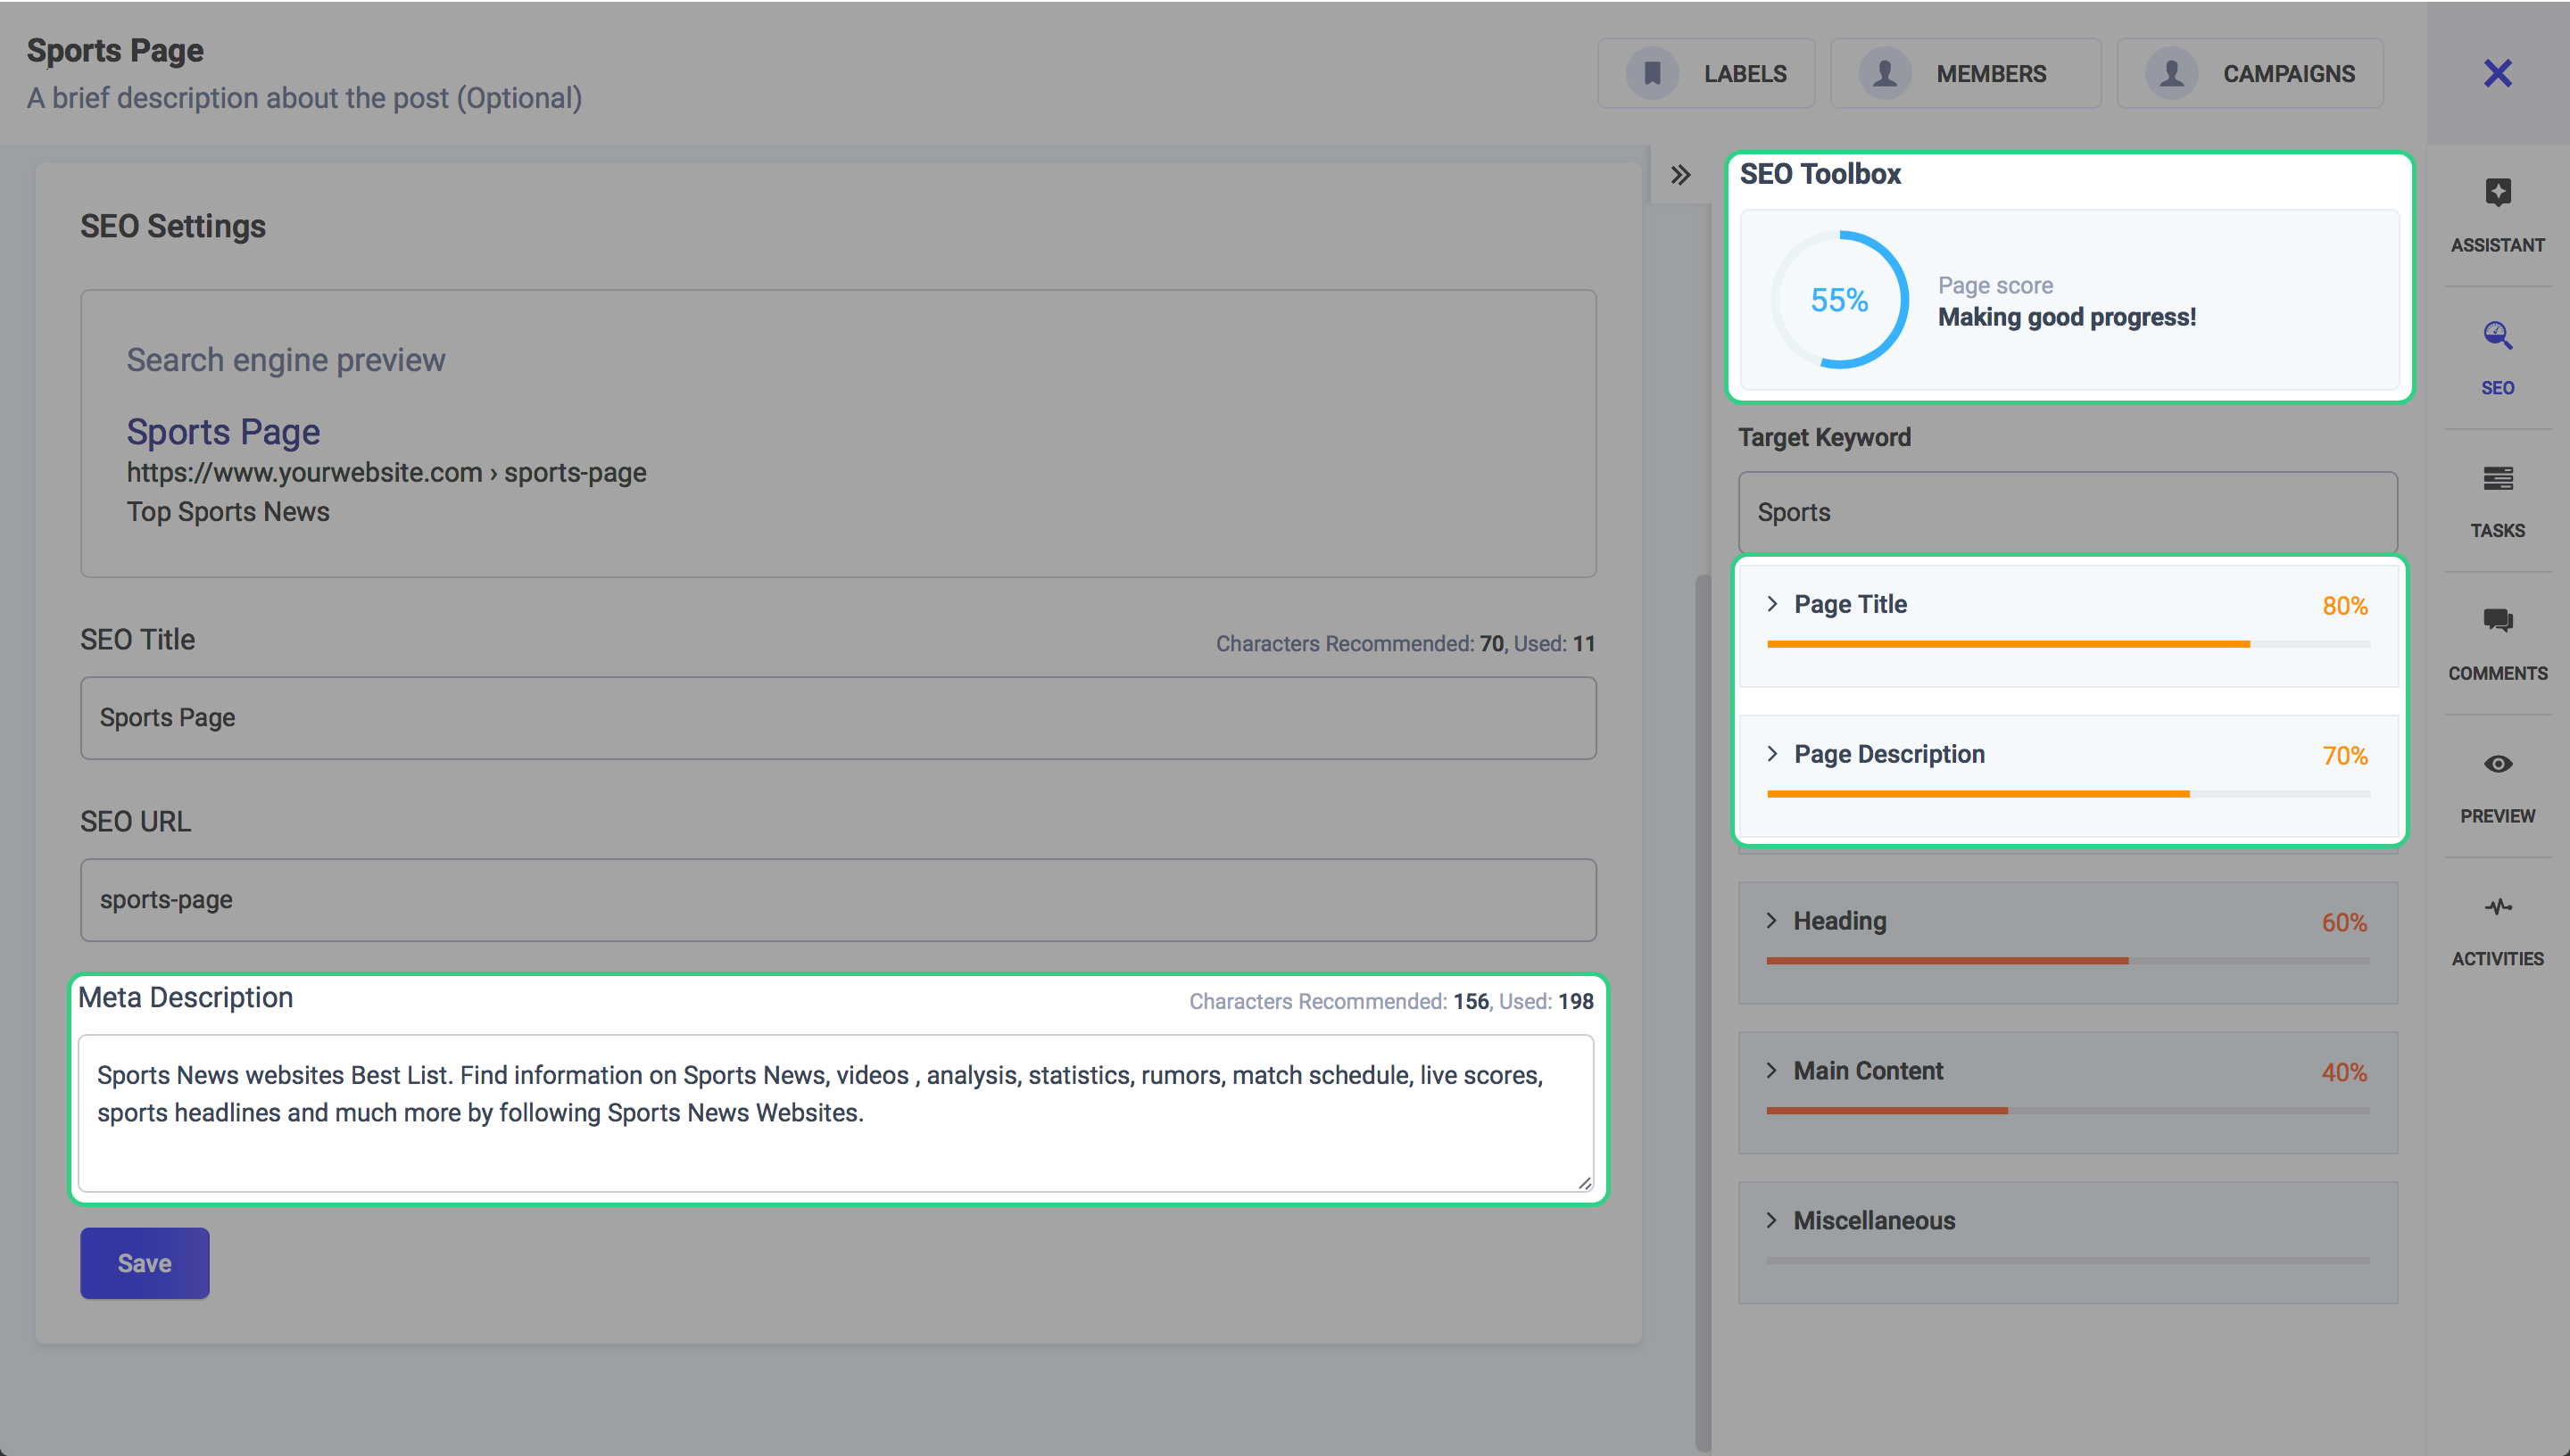Click the bookmark icon in the Labels button
This screenshot has width=2570, height=1456.
[1652, 73]
